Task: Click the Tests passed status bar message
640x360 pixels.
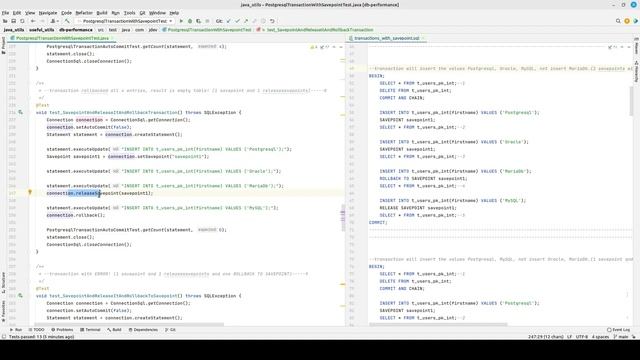Action: coord(41,337)
